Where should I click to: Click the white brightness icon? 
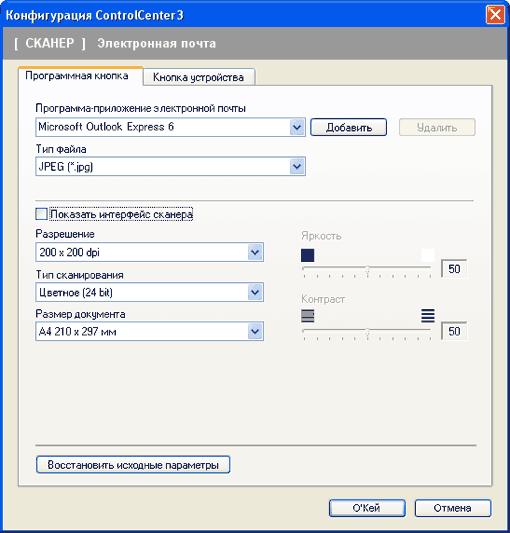point(428,255)
